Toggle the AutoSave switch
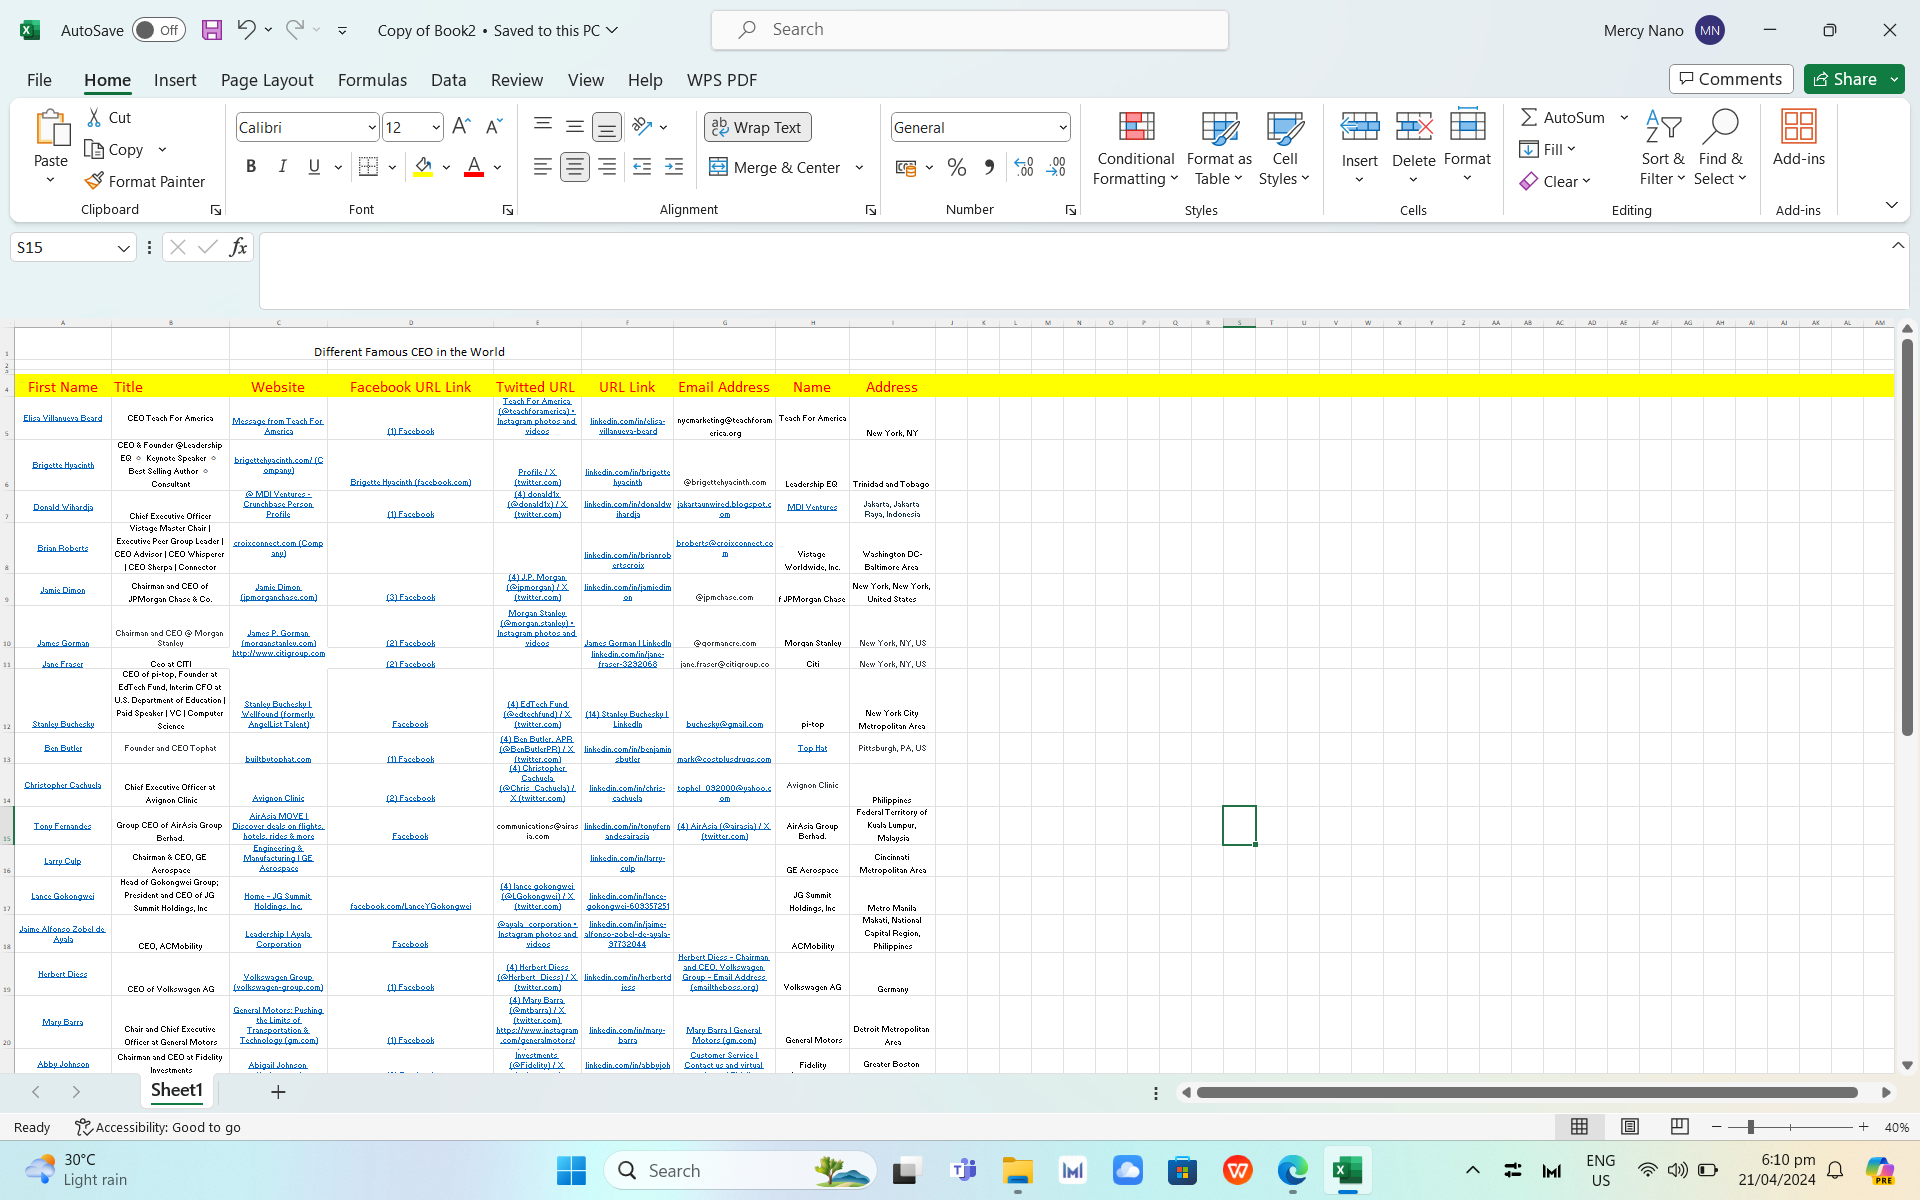 pos(159,30)
